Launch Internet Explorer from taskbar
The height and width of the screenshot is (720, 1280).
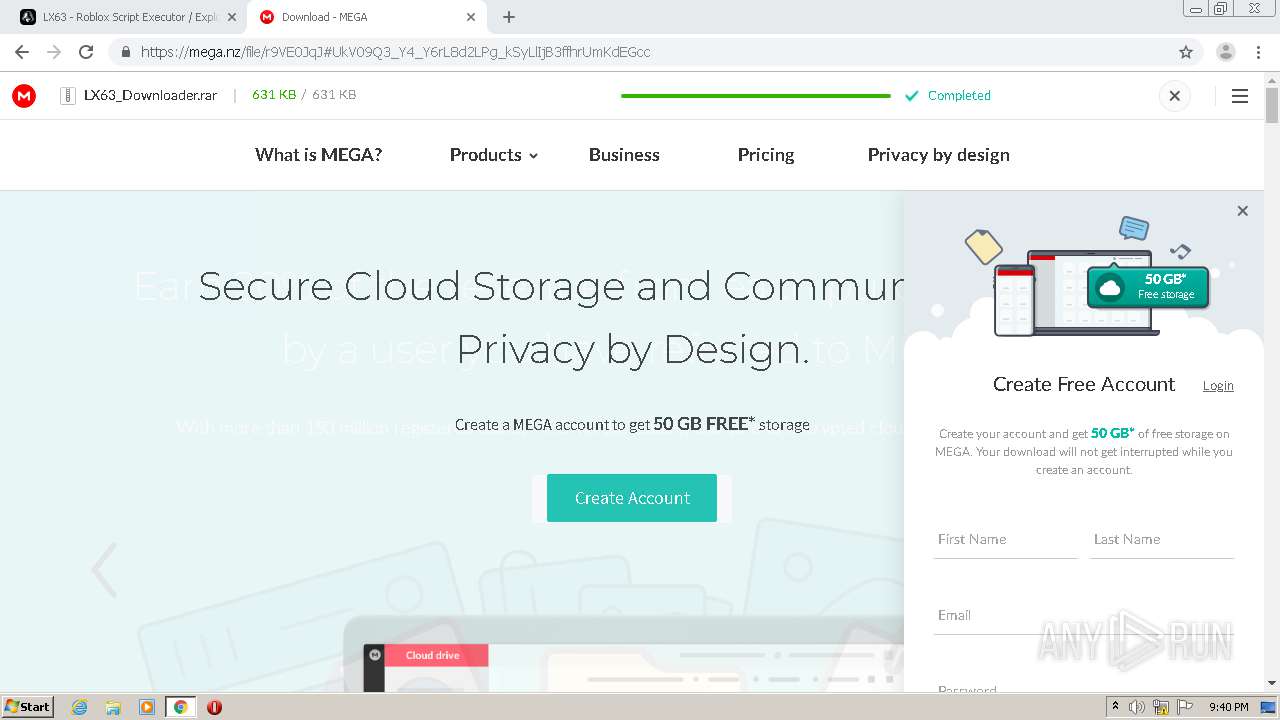[80, 707]
